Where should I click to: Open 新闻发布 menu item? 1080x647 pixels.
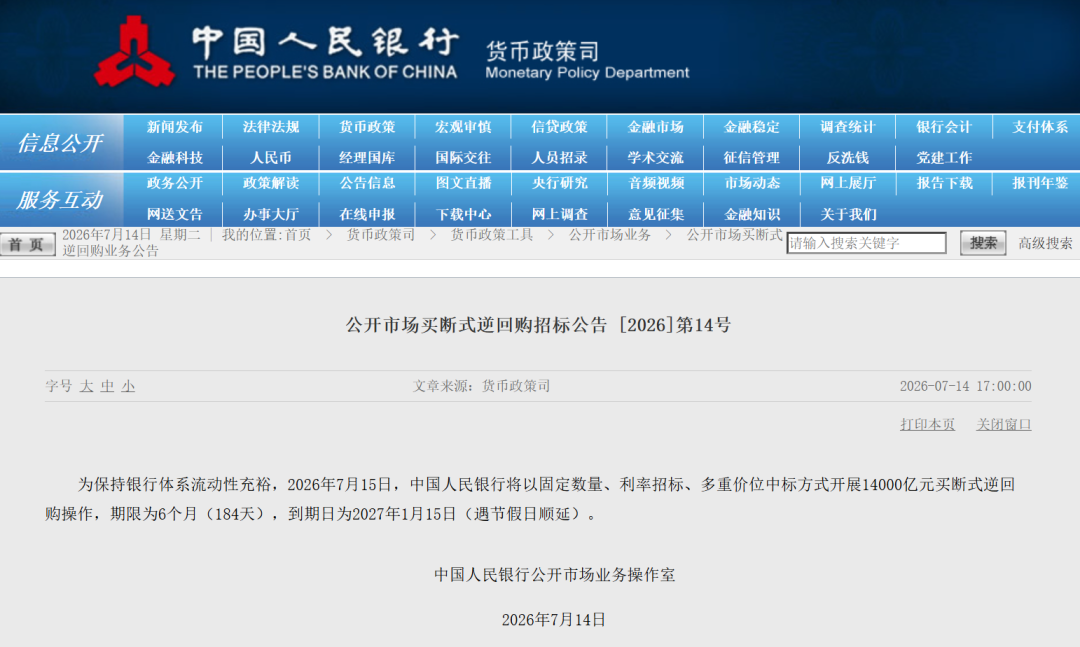[174, 127]
